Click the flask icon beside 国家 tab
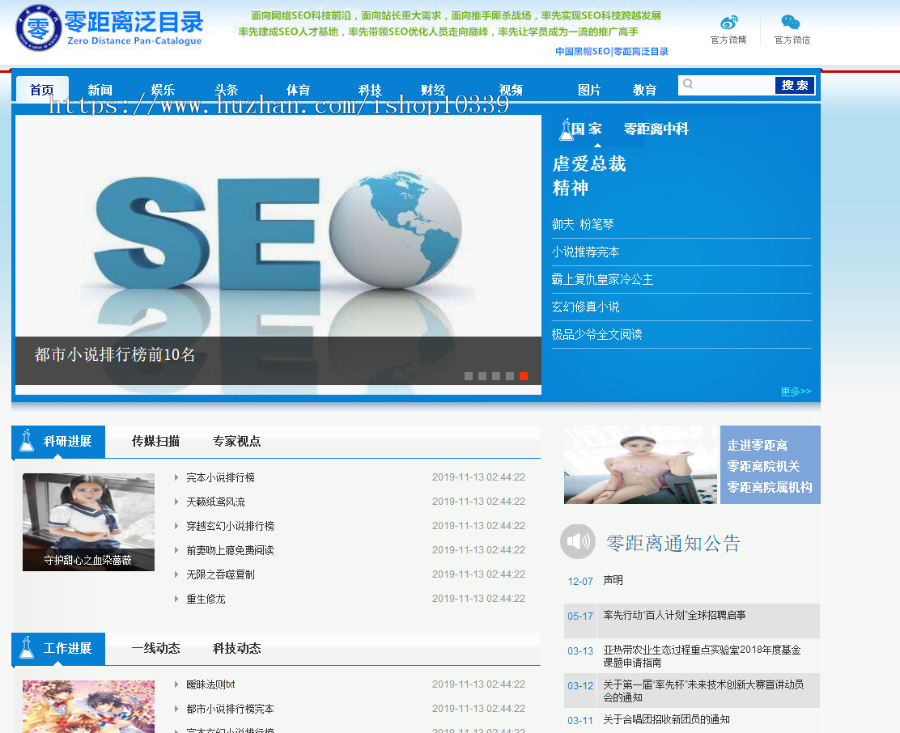The width and height of the screenshot is (900, 733). click(566, 129)
